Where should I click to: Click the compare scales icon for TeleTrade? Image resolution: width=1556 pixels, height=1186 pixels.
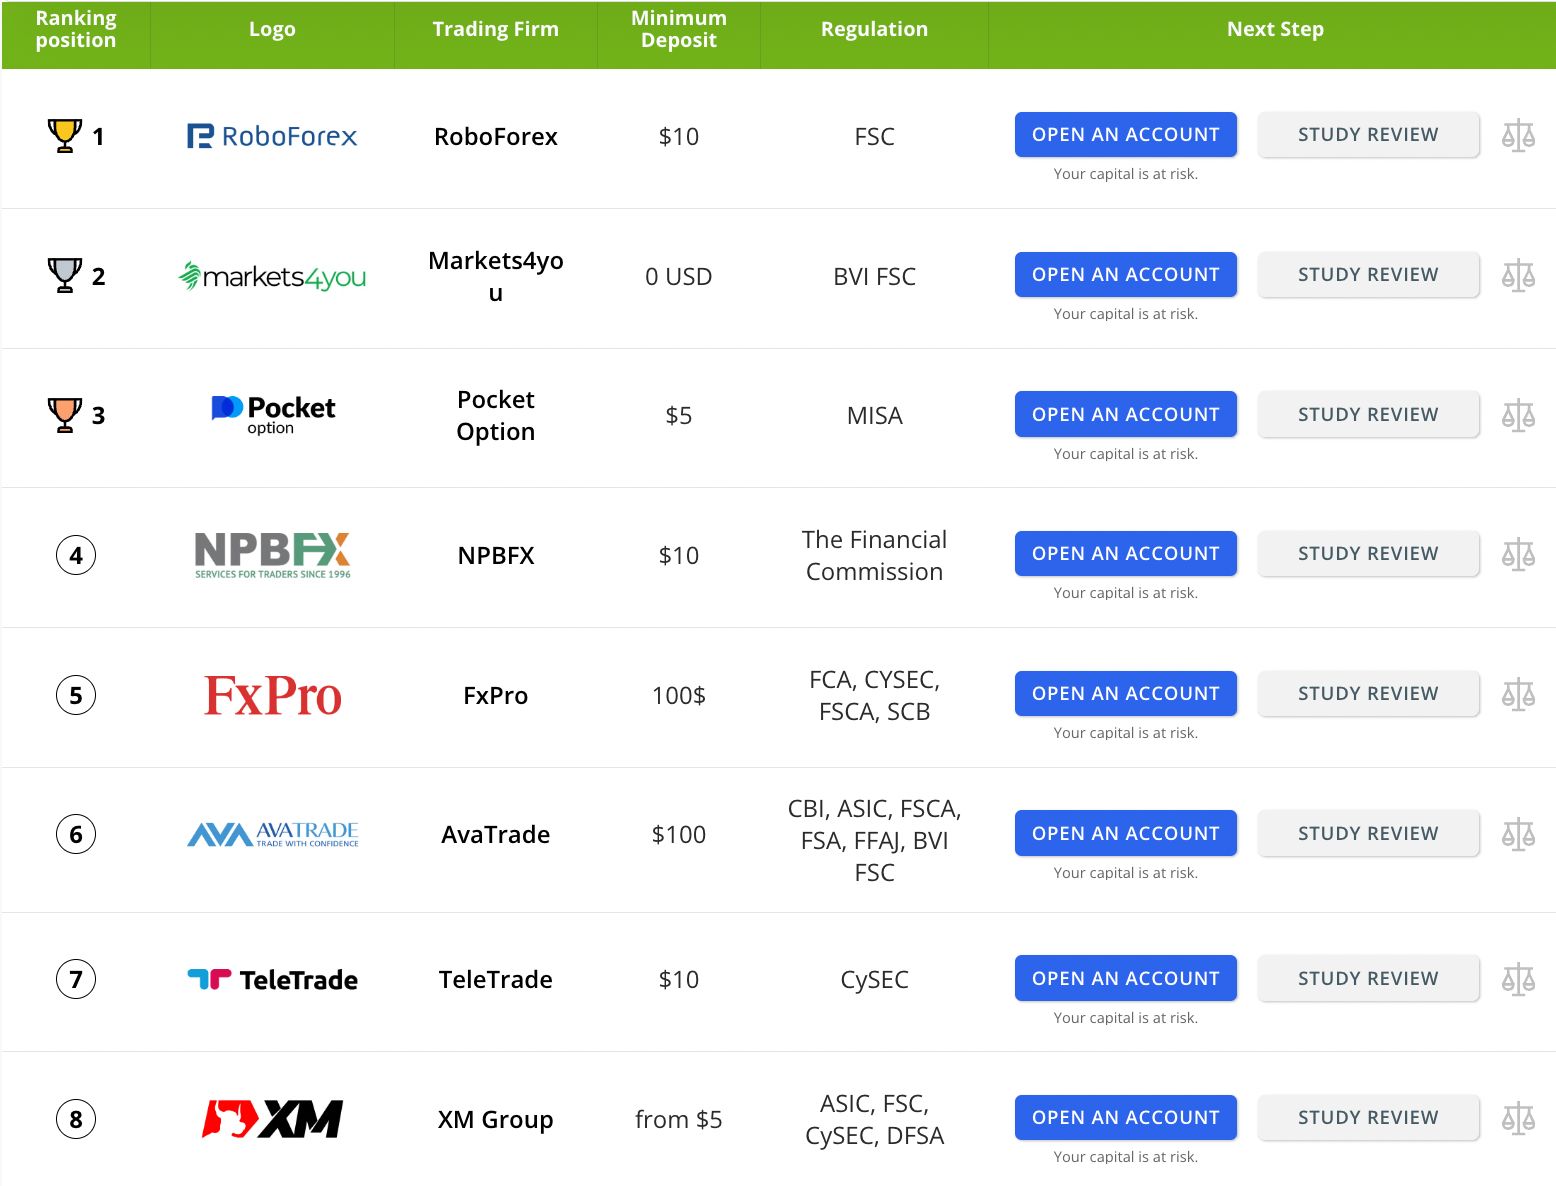point(1518,979)
